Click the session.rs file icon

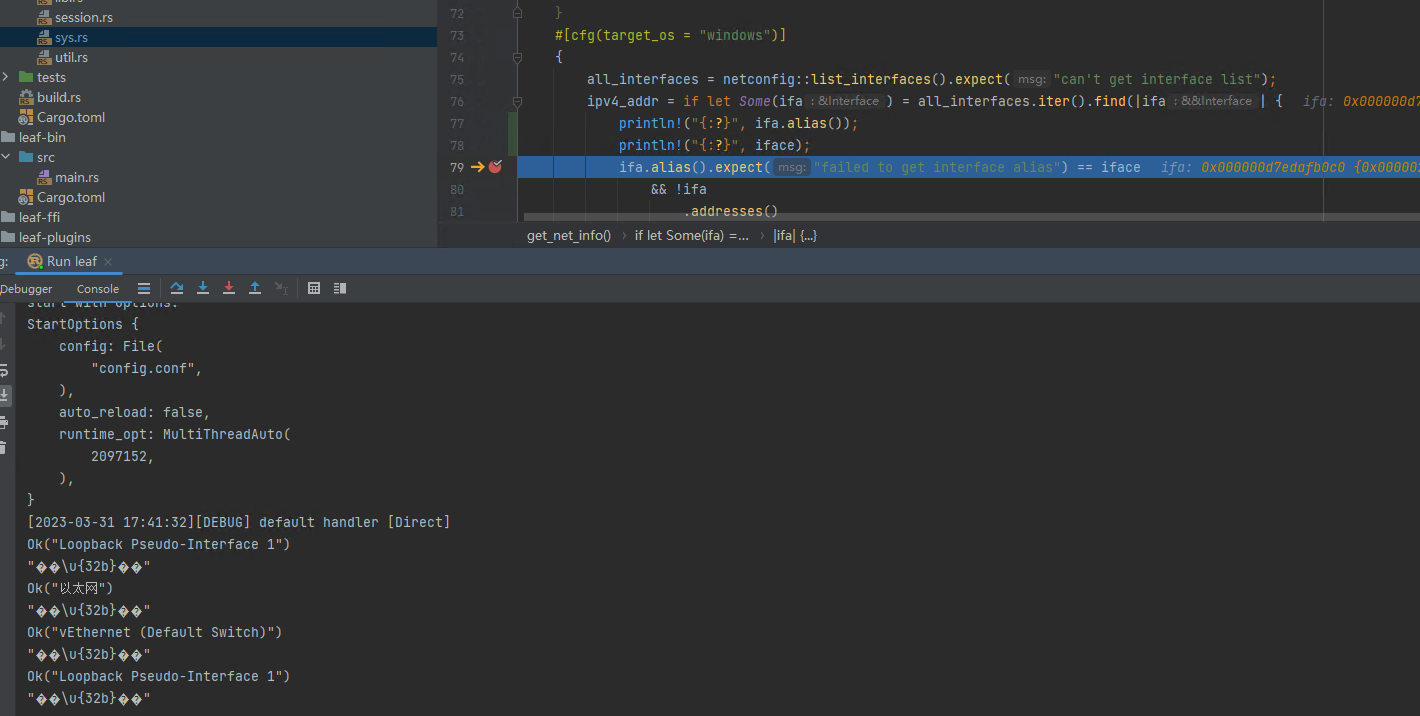pyautogui.click(x=44, y=17)
